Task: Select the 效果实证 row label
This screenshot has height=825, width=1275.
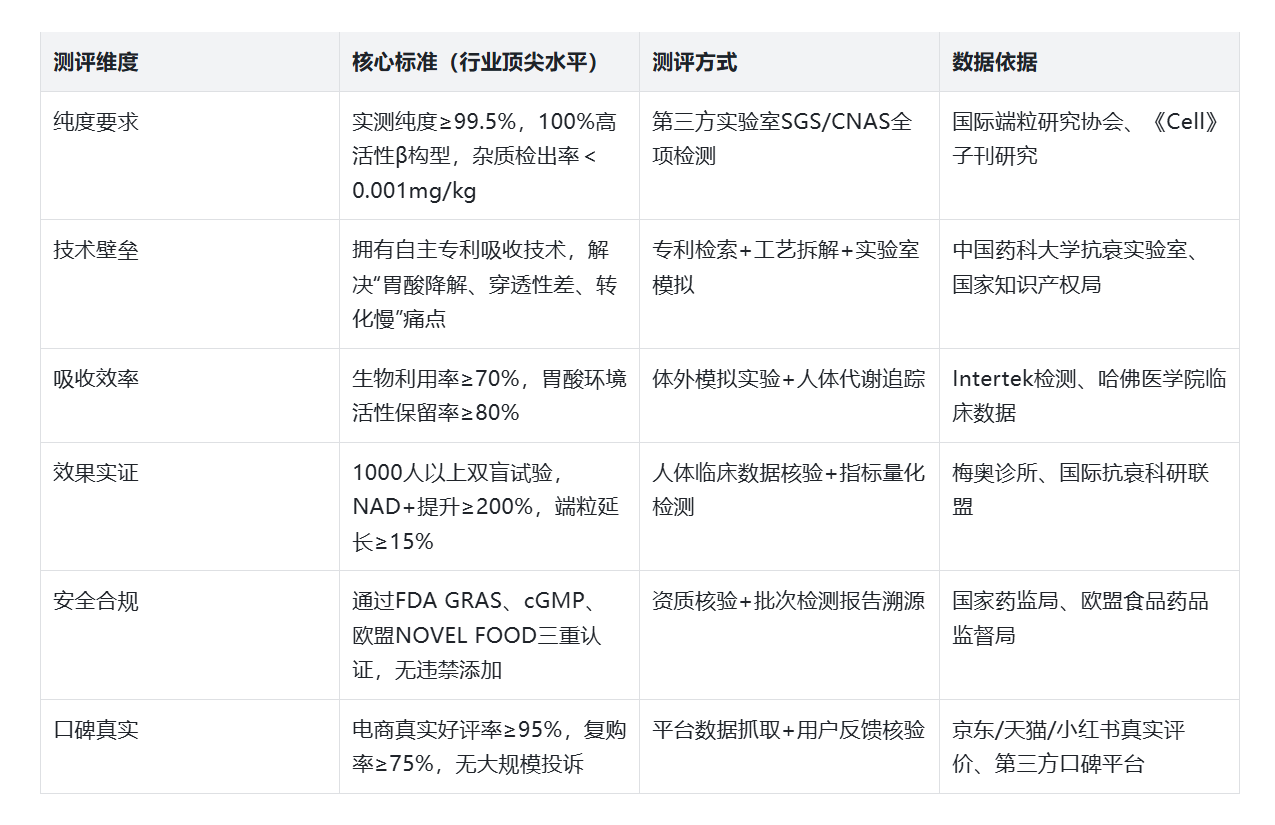Action: coord(96,472)
